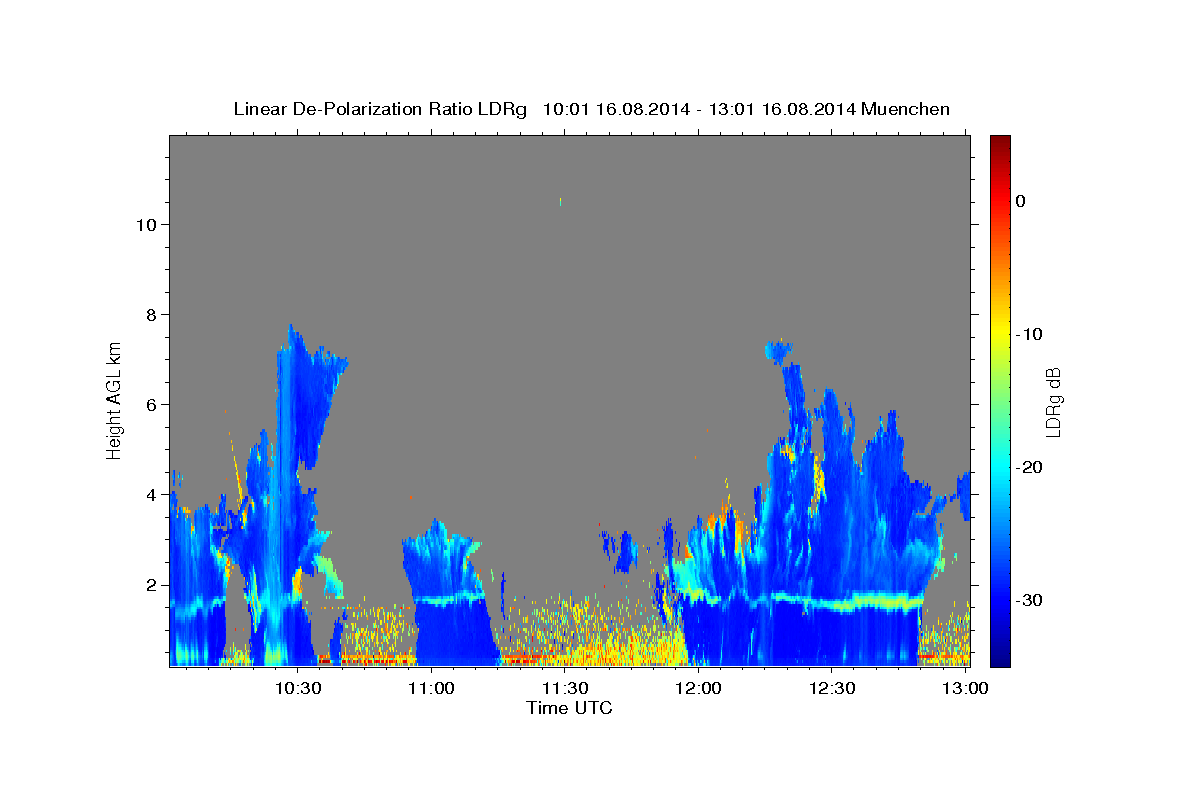Click the plot title 'Linear De-Polarization Ratio LDRg'
The height and width of the screenshot is (800, 1200).
pos(379,109)
